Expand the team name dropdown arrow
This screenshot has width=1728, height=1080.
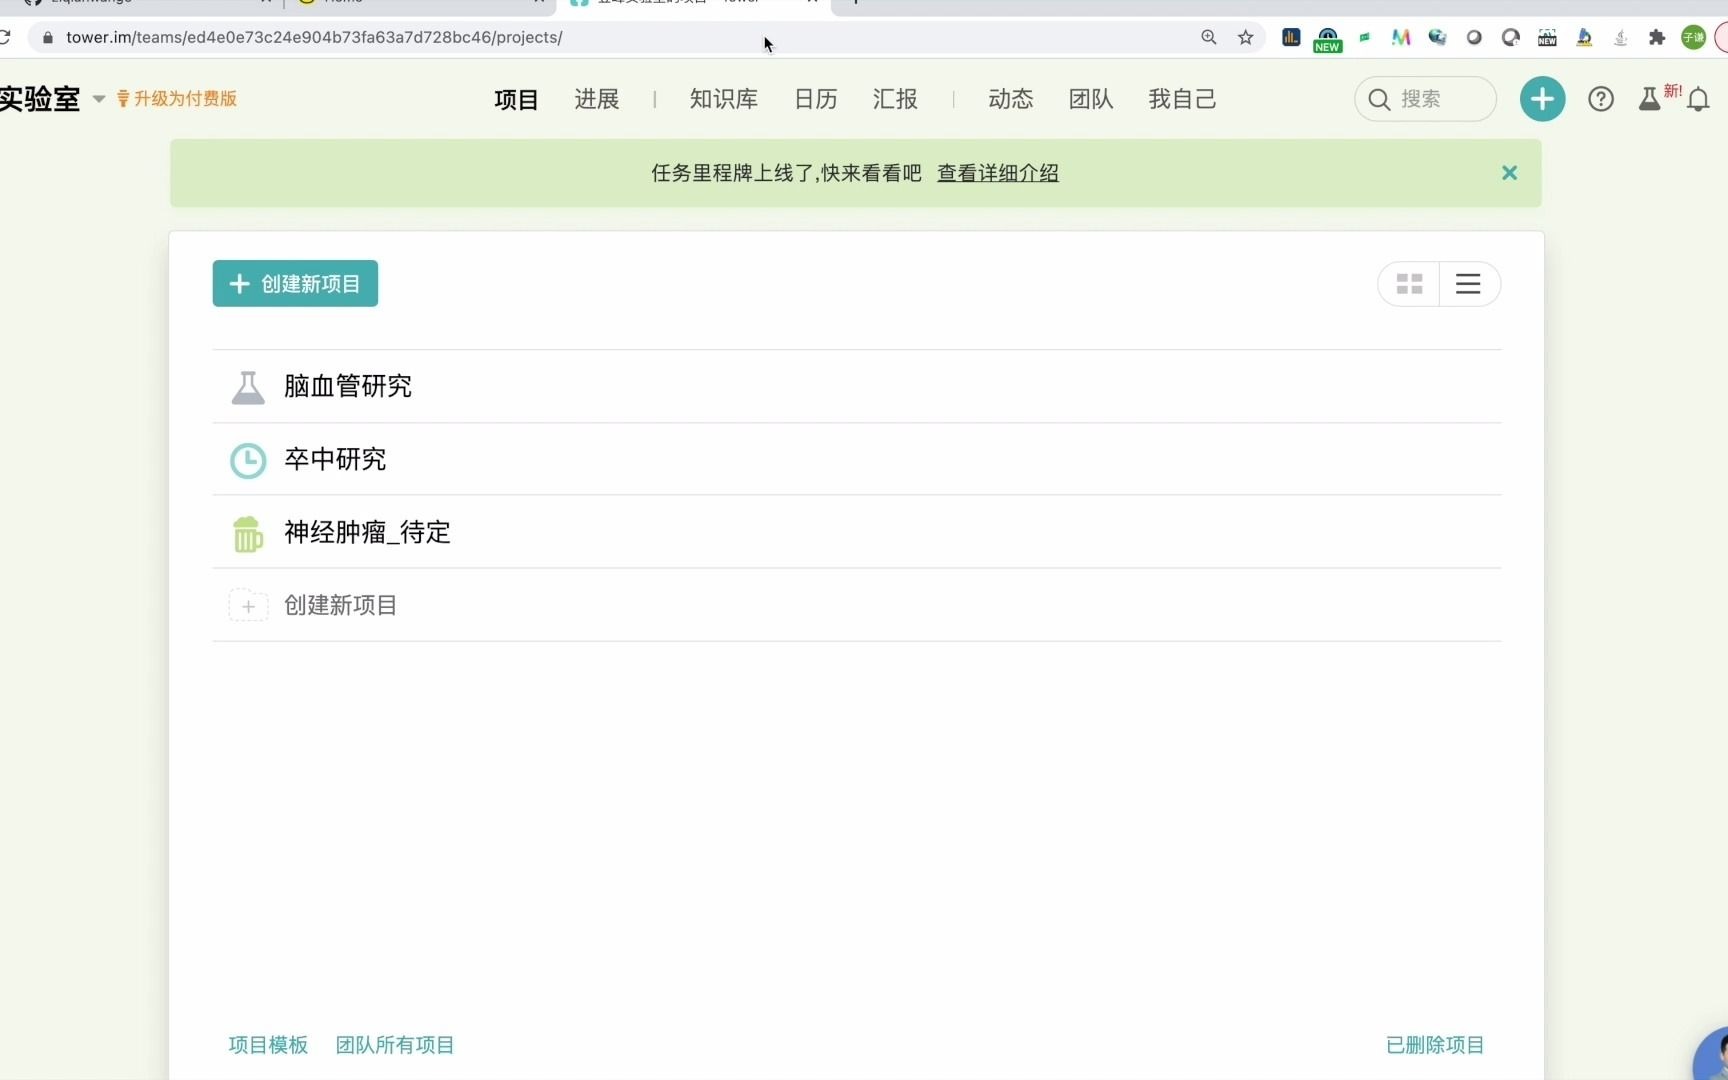99,99
